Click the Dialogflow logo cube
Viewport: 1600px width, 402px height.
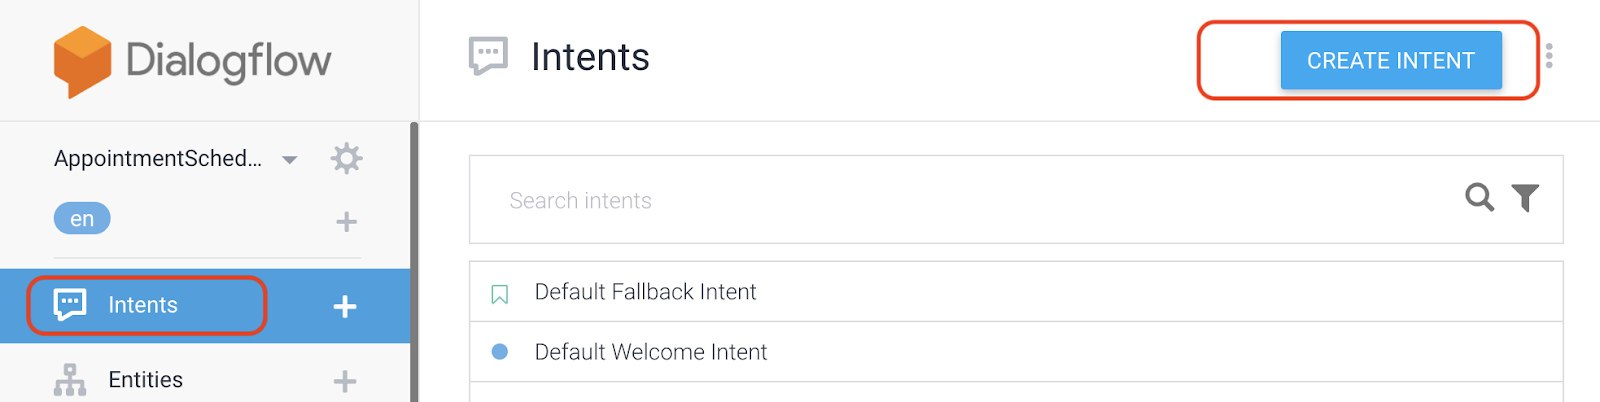tap(82, 61)
